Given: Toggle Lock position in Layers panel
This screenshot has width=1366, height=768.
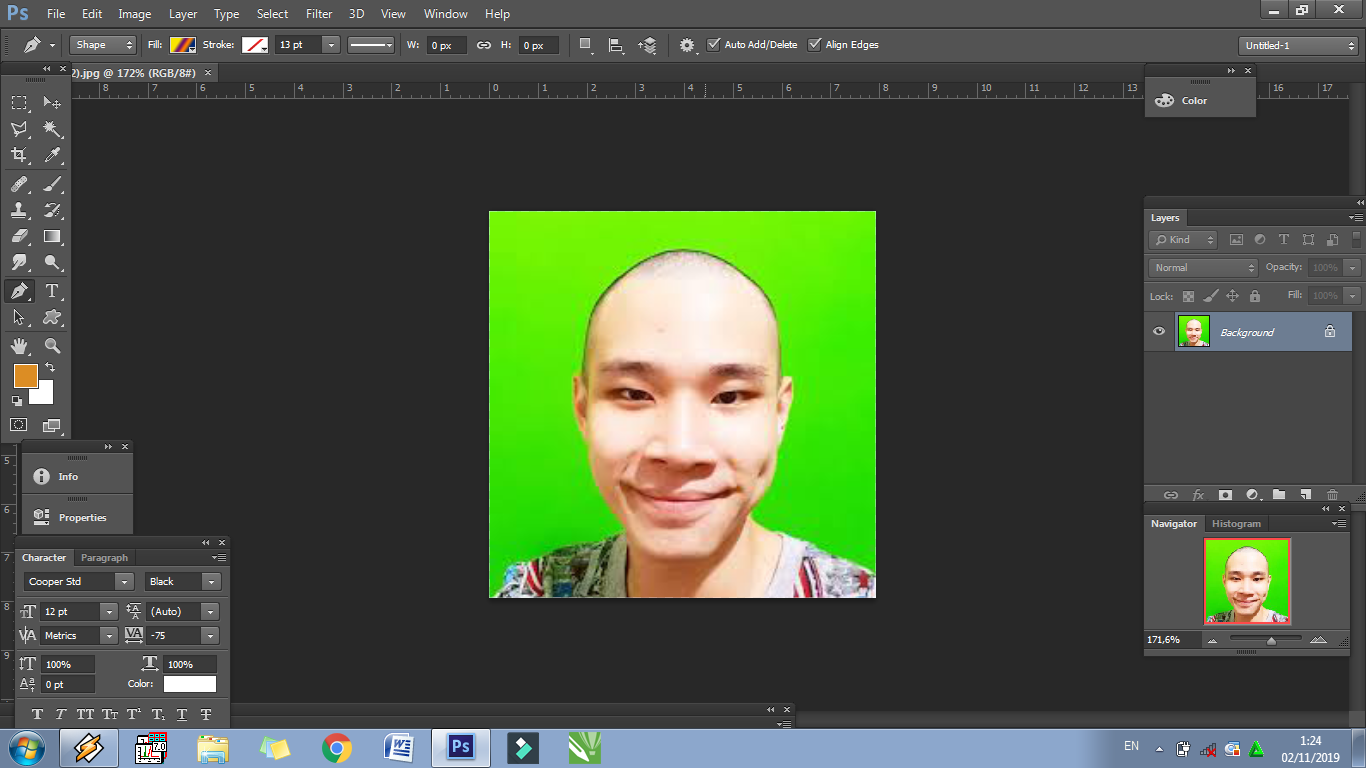Looking at the screenshot, I should point(1232,296).
